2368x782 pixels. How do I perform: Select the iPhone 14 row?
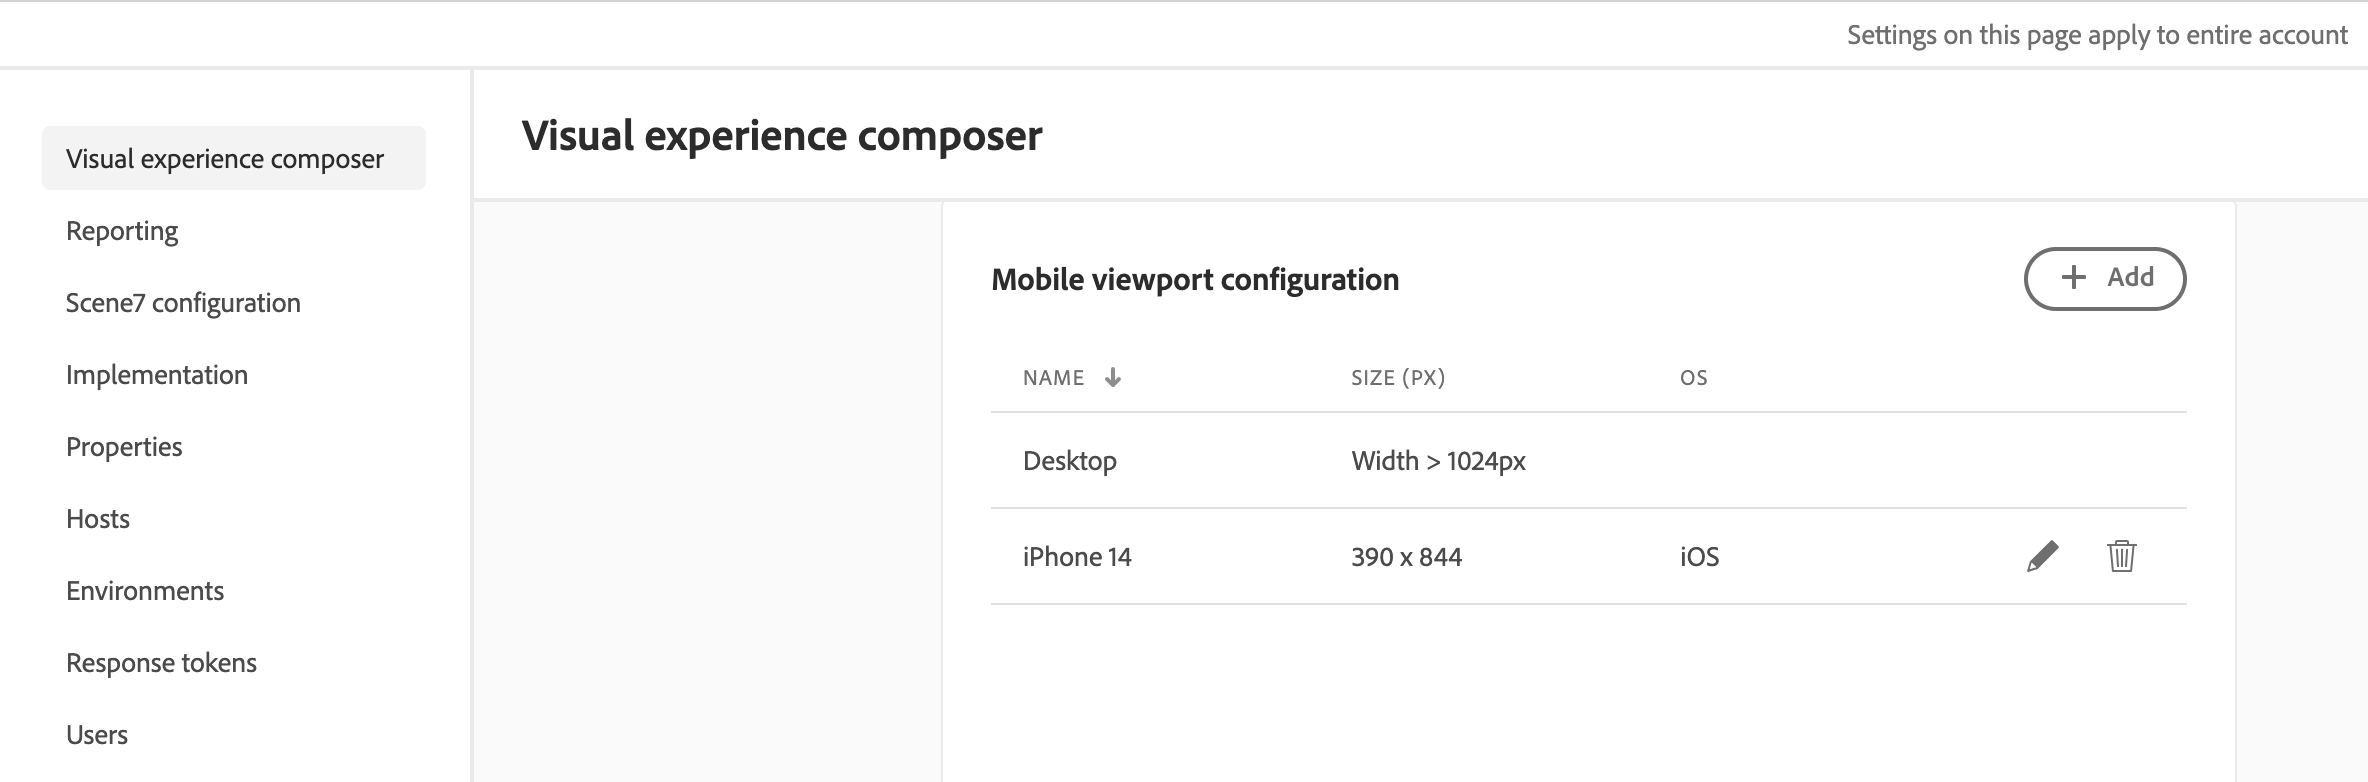point(1588,557)
